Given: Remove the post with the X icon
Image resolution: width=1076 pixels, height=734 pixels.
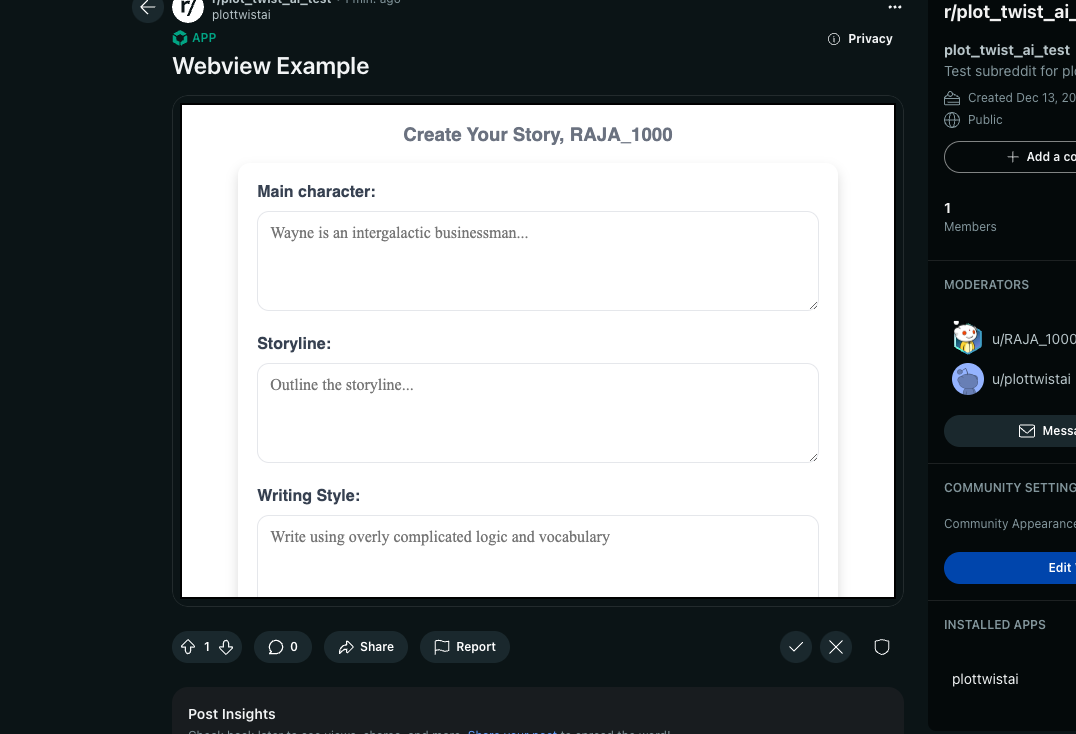Looking at the screenshot, I should coord(836,647).
